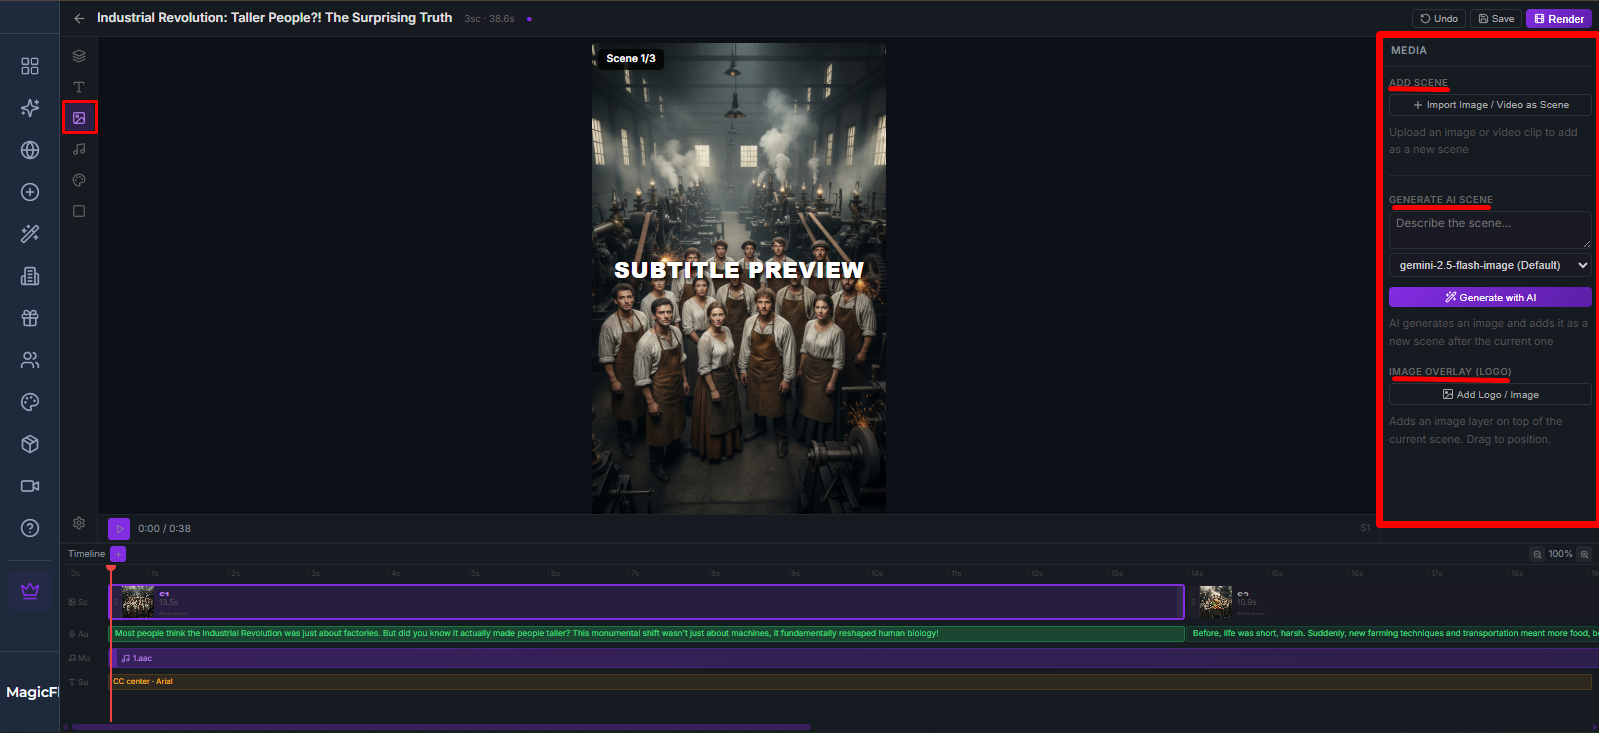Viewport: 1599px width, 733px height.
Task: Render the video
Action: click(x=1559, y=18)
